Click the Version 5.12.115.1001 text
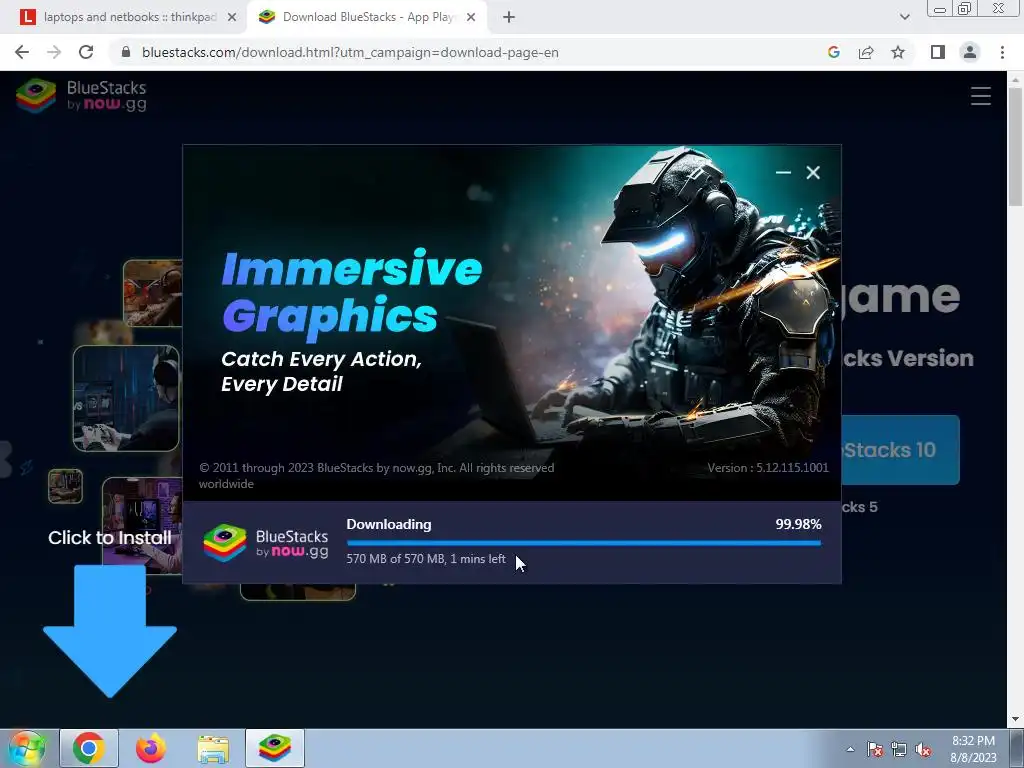The height and width of the screenshot is (768, 1024). click(768, 468)
